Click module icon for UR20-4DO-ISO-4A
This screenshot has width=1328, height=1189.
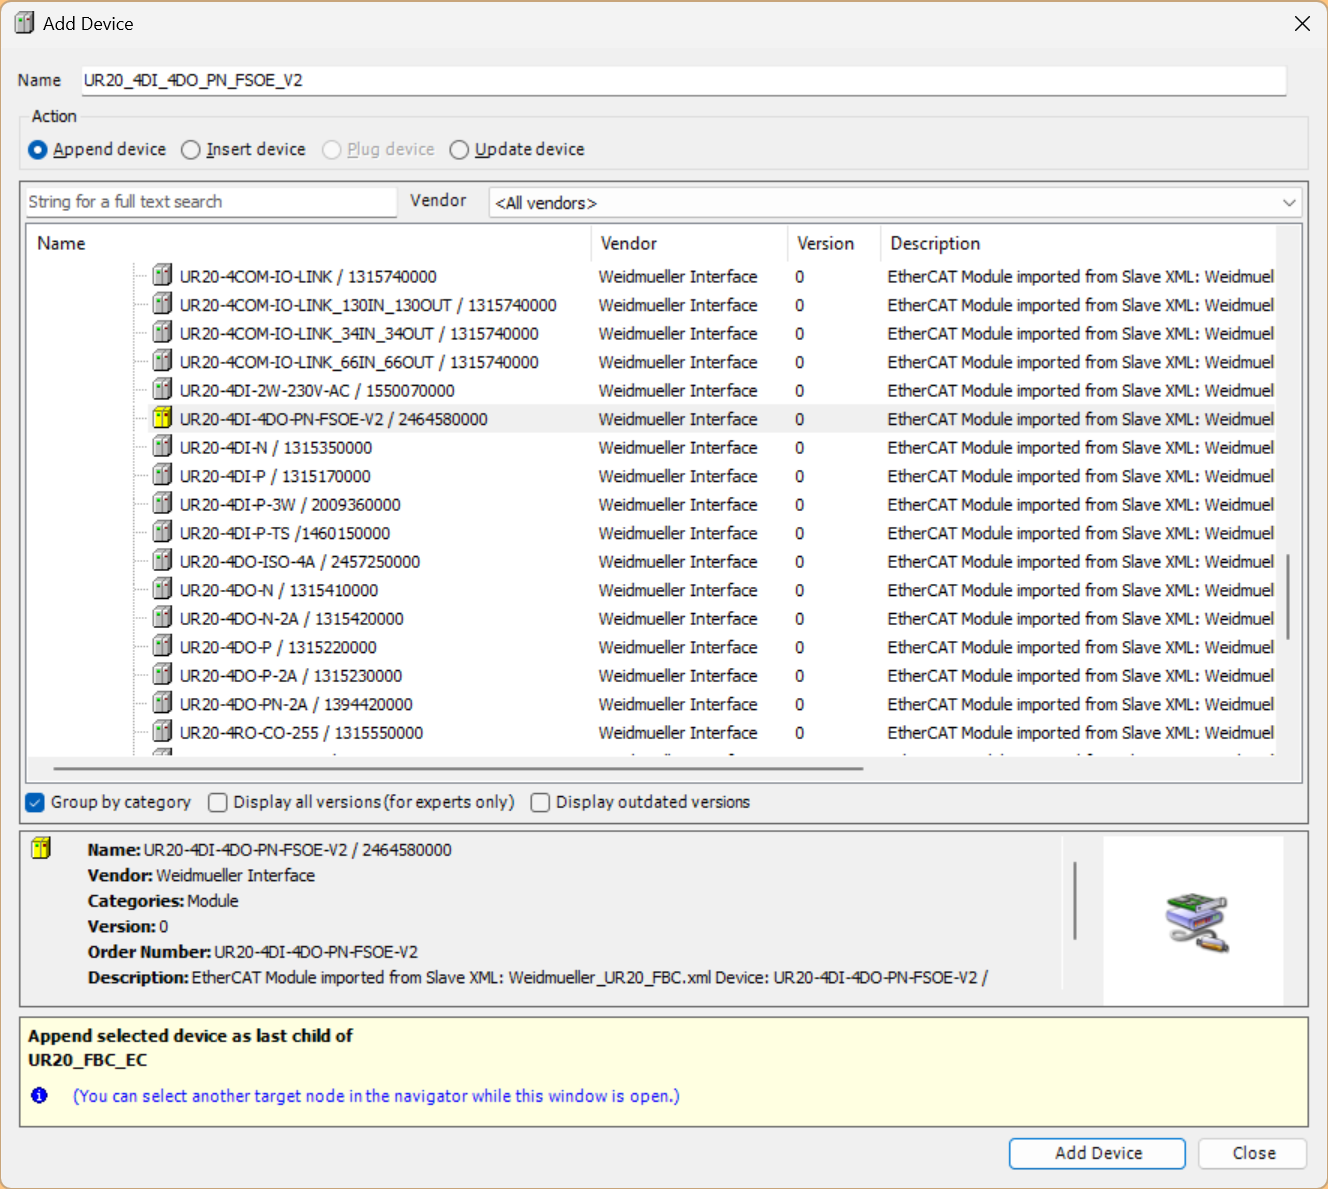click(162, 560)
